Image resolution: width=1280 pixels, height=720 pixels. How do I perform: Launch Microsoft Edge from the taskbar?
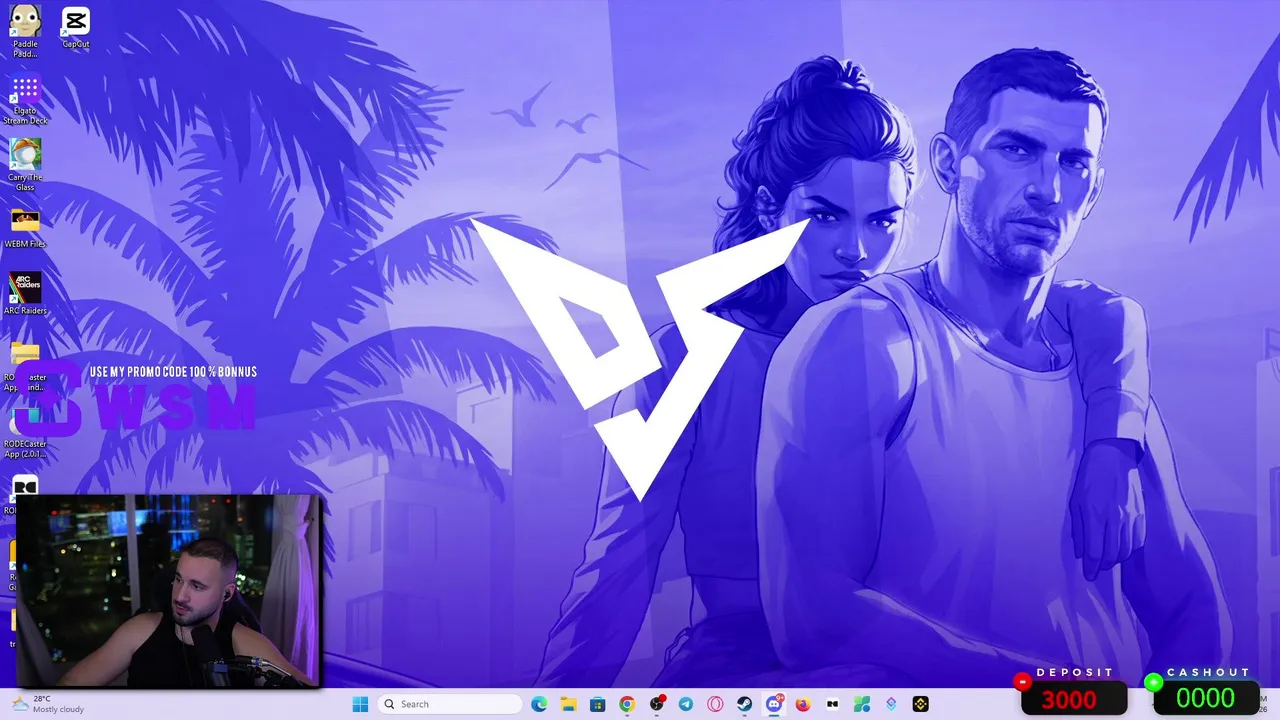click(x=539, y=704)
